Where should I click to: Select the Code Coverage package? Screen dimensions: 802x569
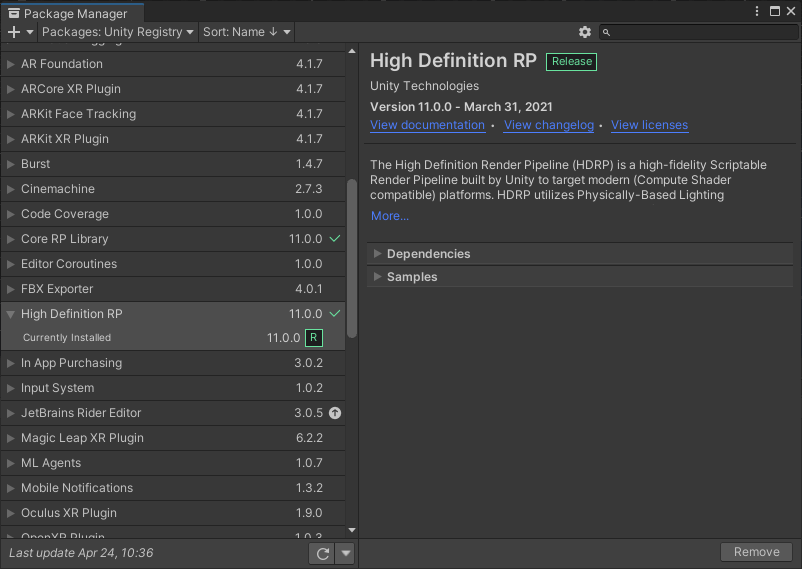(173, 214)
